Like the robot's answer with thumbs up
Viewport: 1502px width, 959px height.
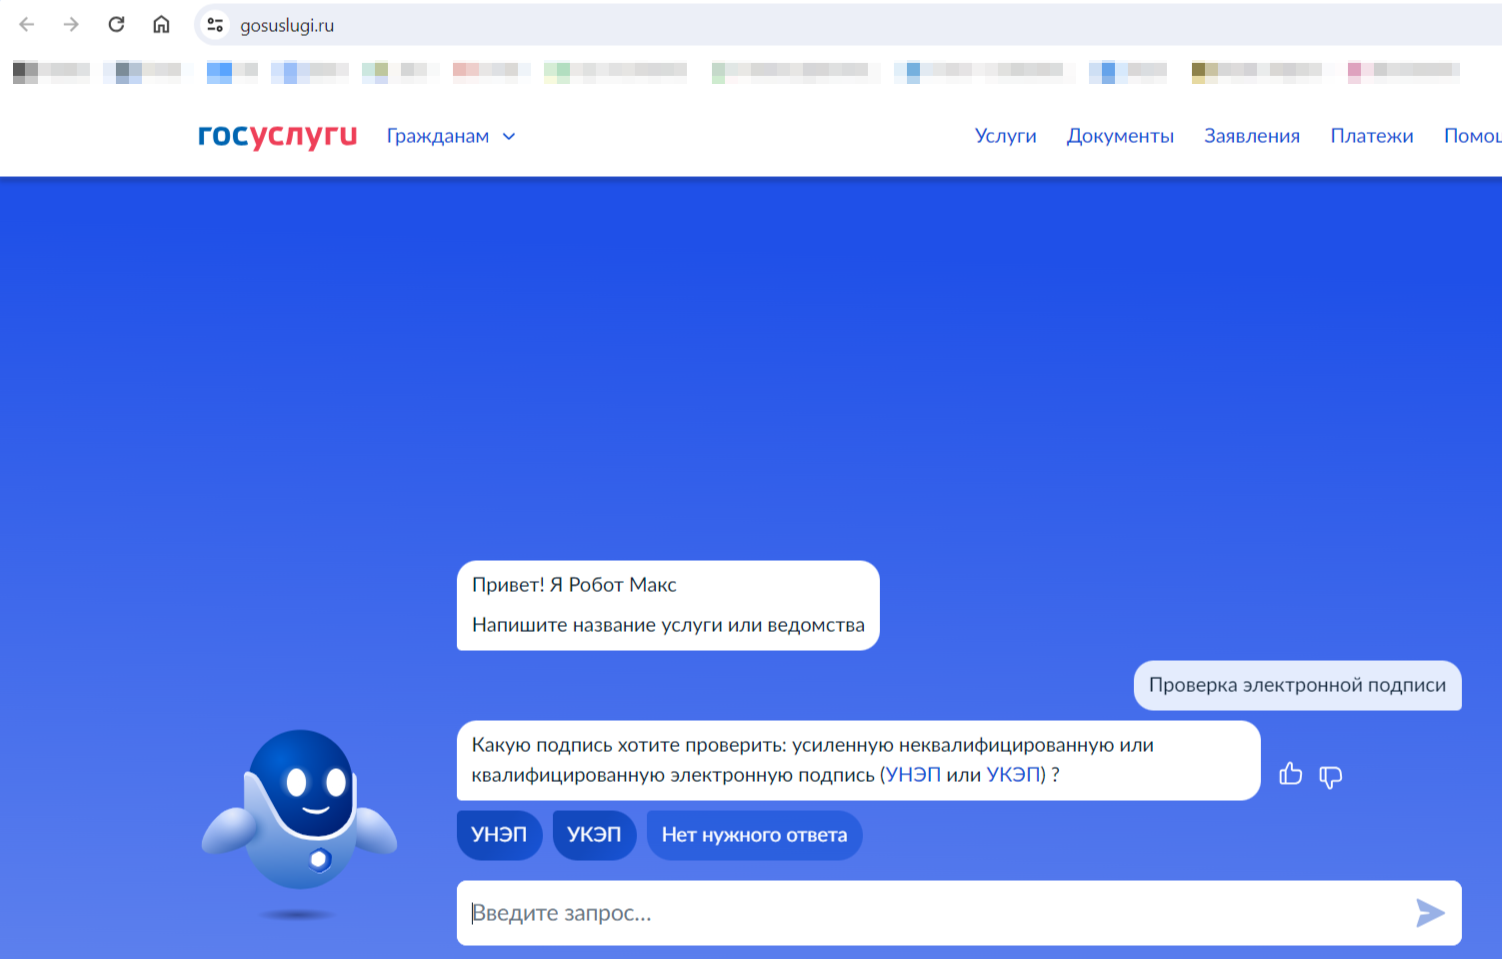tap(1291, 774)
